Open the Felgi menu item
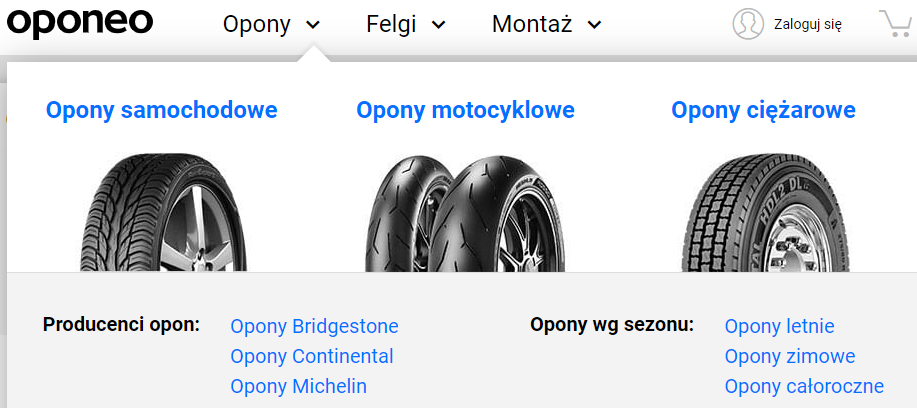This screenshot has height=408, width=917. [391, 24]
